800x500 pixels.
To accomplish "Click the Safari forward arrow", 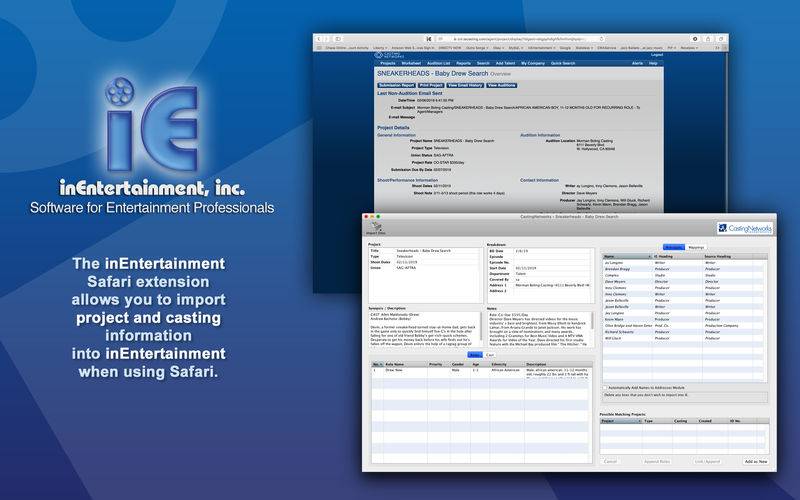I will pos(327,39).
